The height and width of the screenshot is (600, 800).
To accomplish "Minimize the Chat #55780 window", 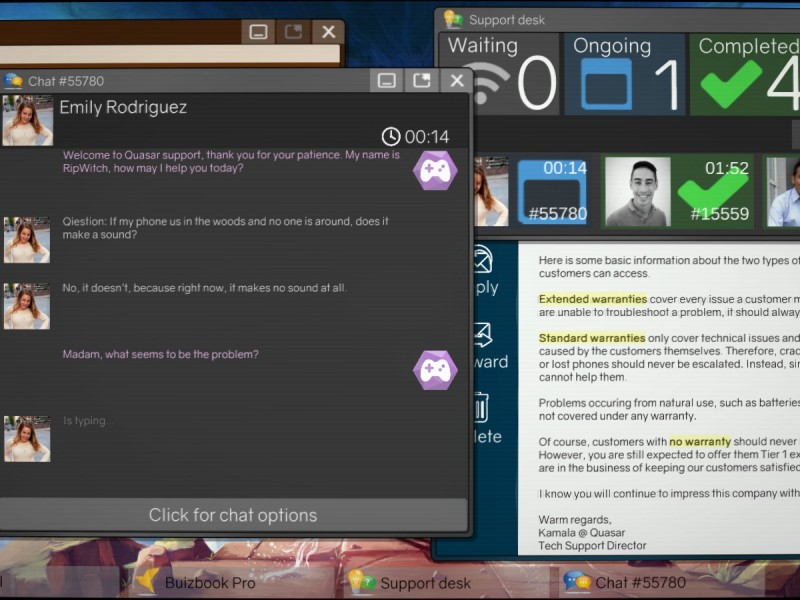I will [387, 81].
